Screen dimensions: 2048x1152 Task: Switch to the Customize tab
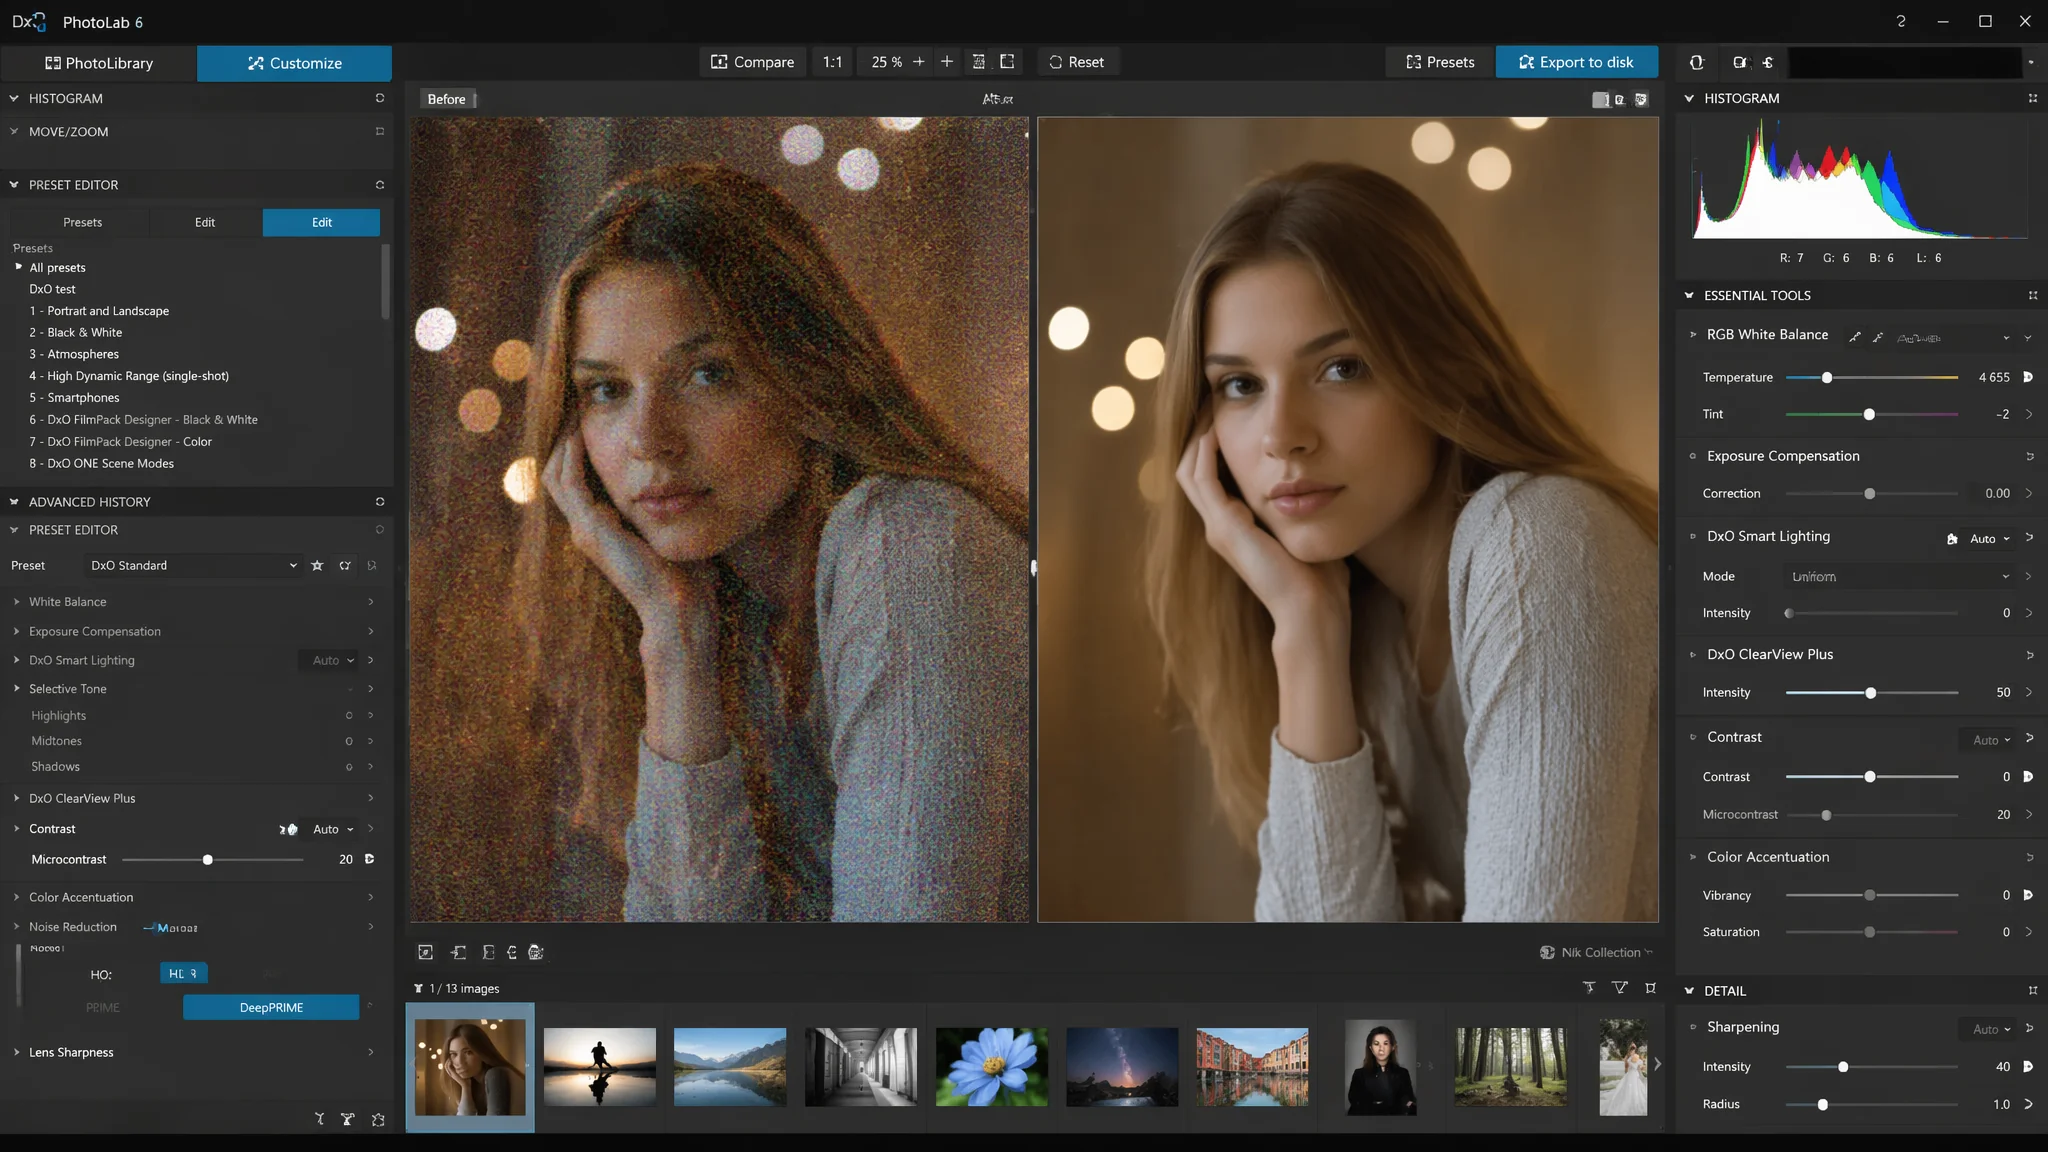click(295, 63)
